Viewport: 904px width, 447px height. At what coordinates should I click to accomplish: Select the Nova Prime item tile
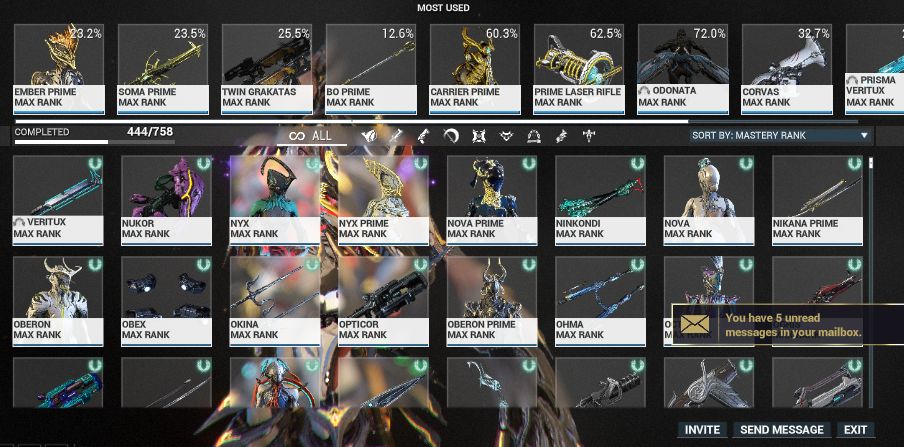pos(492,200)
